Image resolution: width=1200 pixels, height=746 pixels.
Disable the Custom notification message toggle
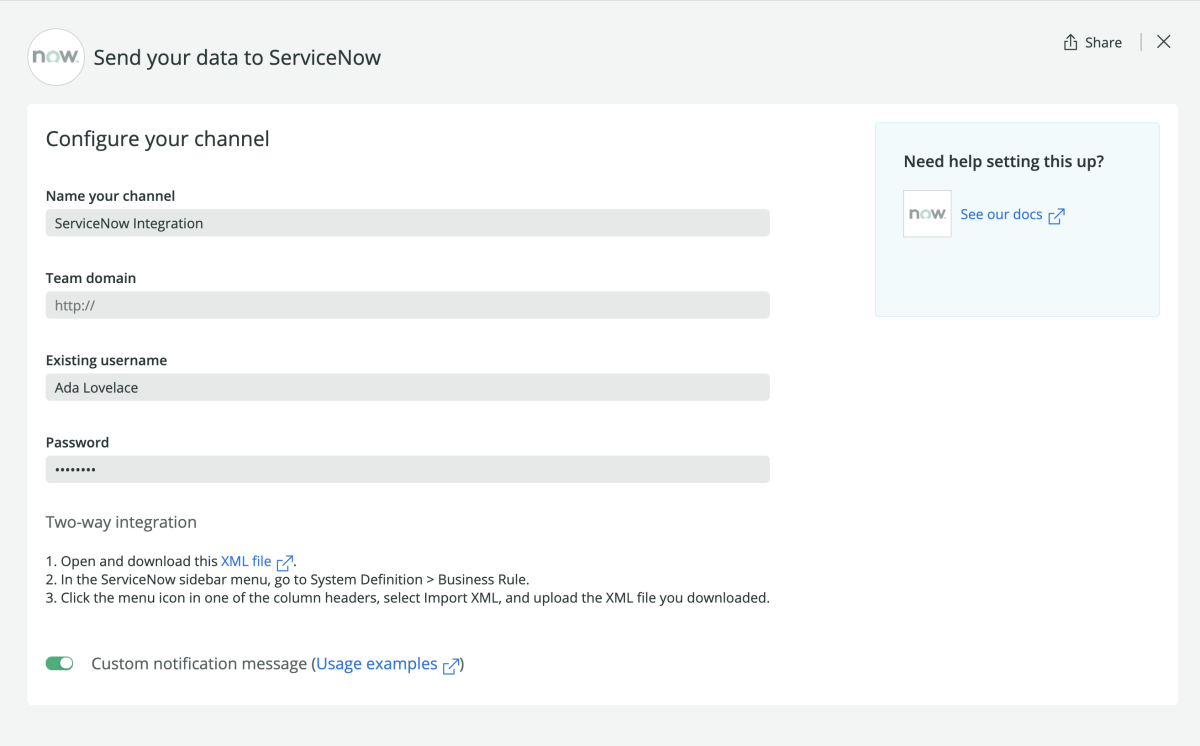coord(60,663)
